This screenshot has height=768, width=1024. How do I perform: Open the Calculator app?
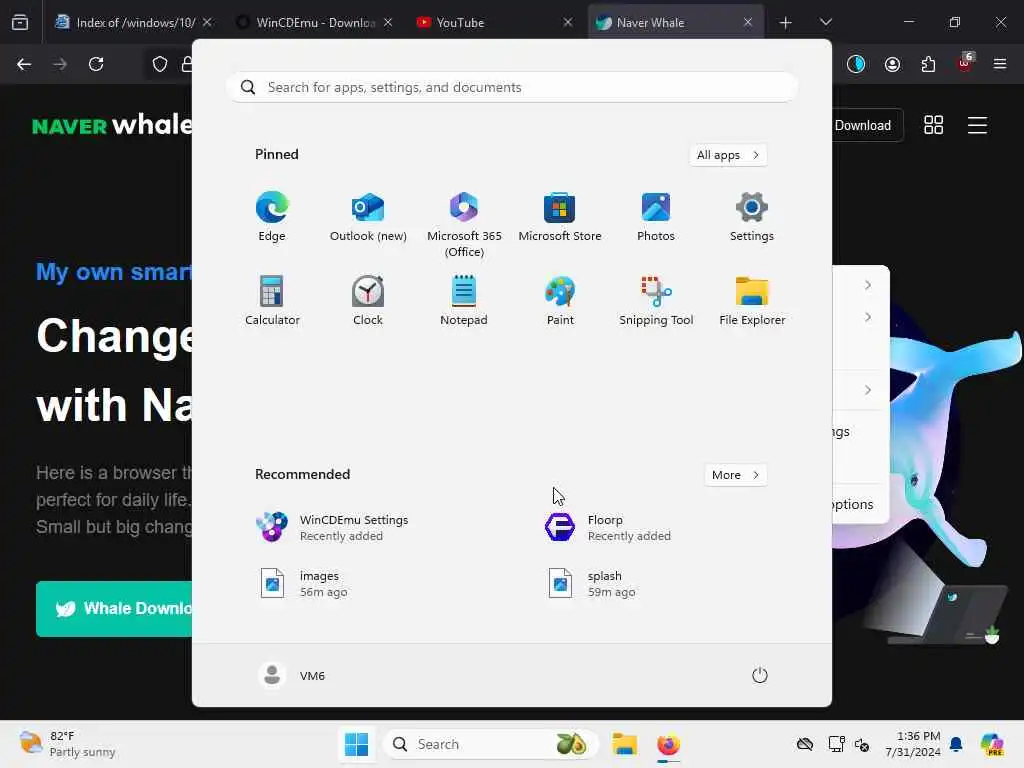[x=272, y=301]
